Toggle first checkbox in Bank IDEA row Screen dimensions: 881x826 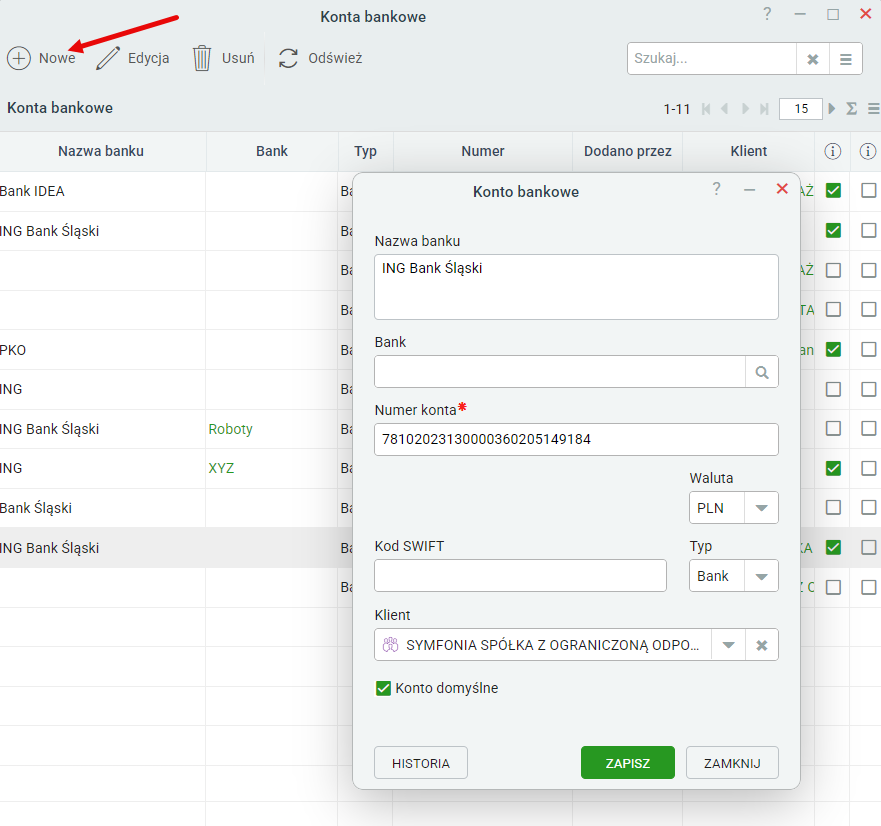click(833, 190)
